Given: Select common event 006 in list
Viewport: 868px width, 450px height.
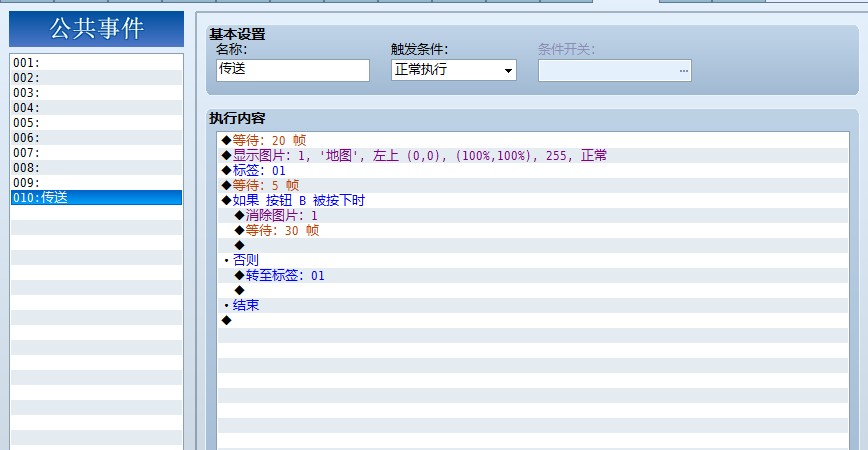Looking at the screenshot, I should tap(96, 137).
